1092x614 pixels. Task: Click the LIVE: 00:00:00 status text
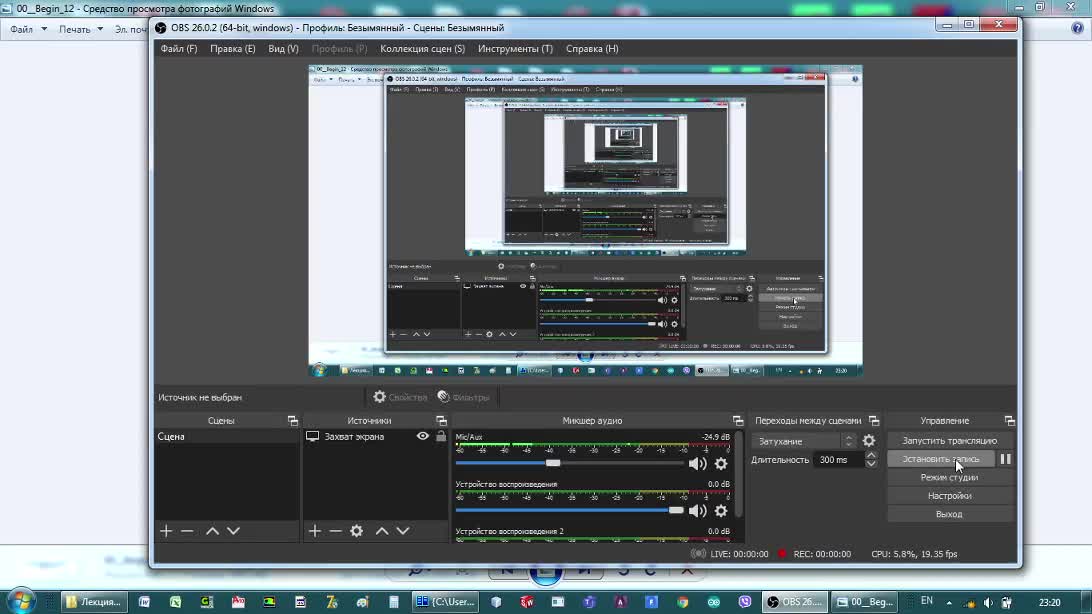coord(739,554)
